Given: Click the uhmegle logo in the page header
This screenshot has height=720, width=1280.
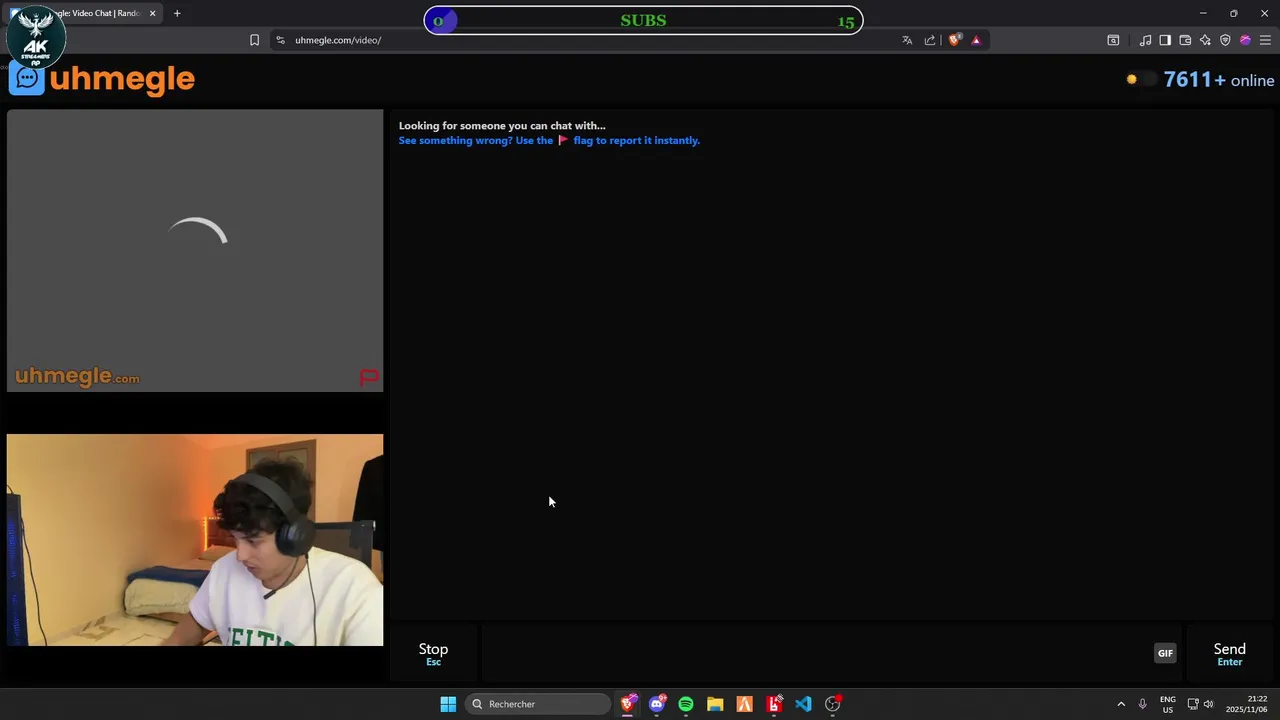Looking at the screenshot, I should coord(102,79).
